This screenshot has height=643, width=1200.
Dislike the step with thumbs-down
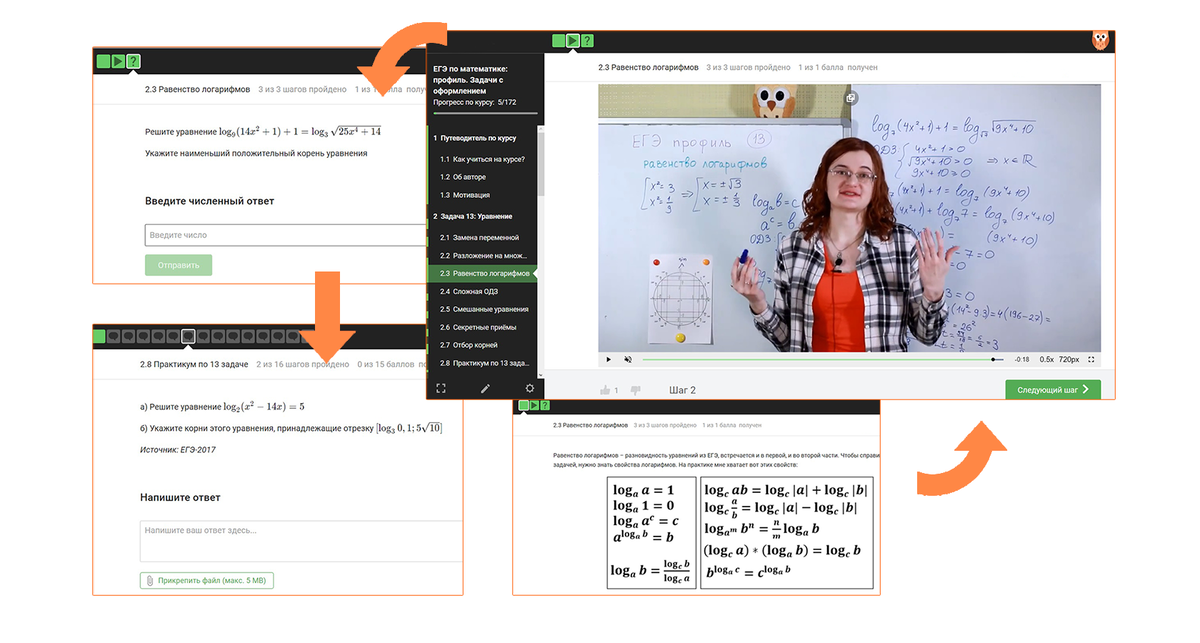[636, 390]
